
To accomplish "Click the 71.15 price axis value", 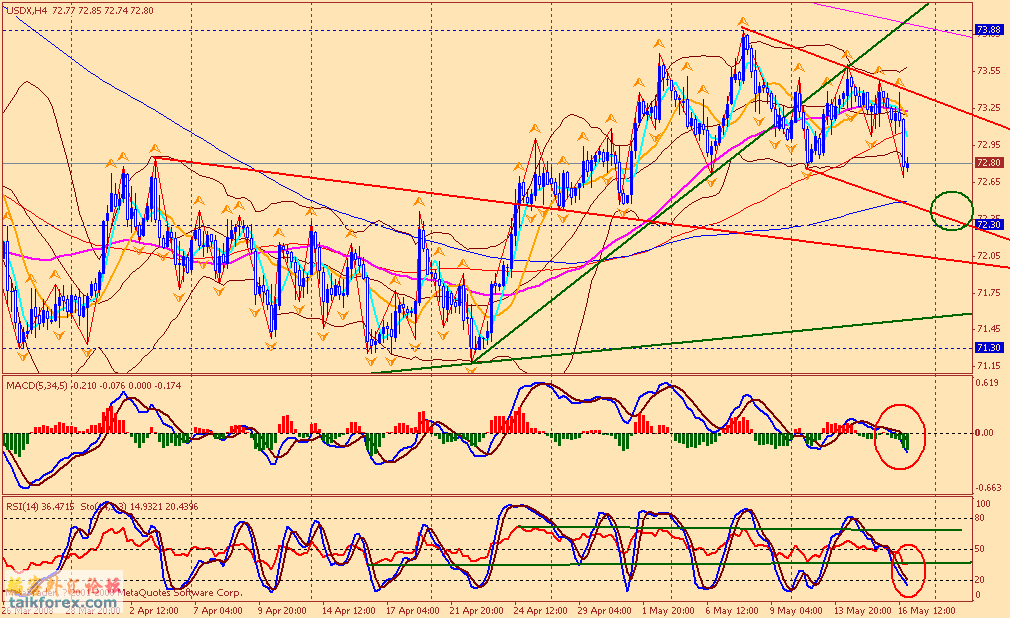I will (989, 366).
